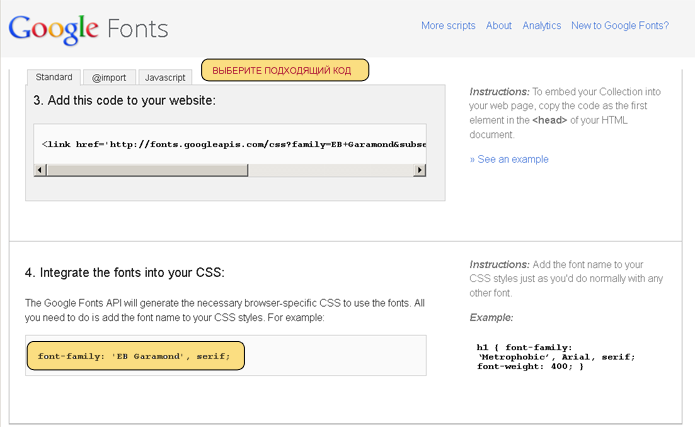Click the h1 Metrophobic example code

pos(556,357)
